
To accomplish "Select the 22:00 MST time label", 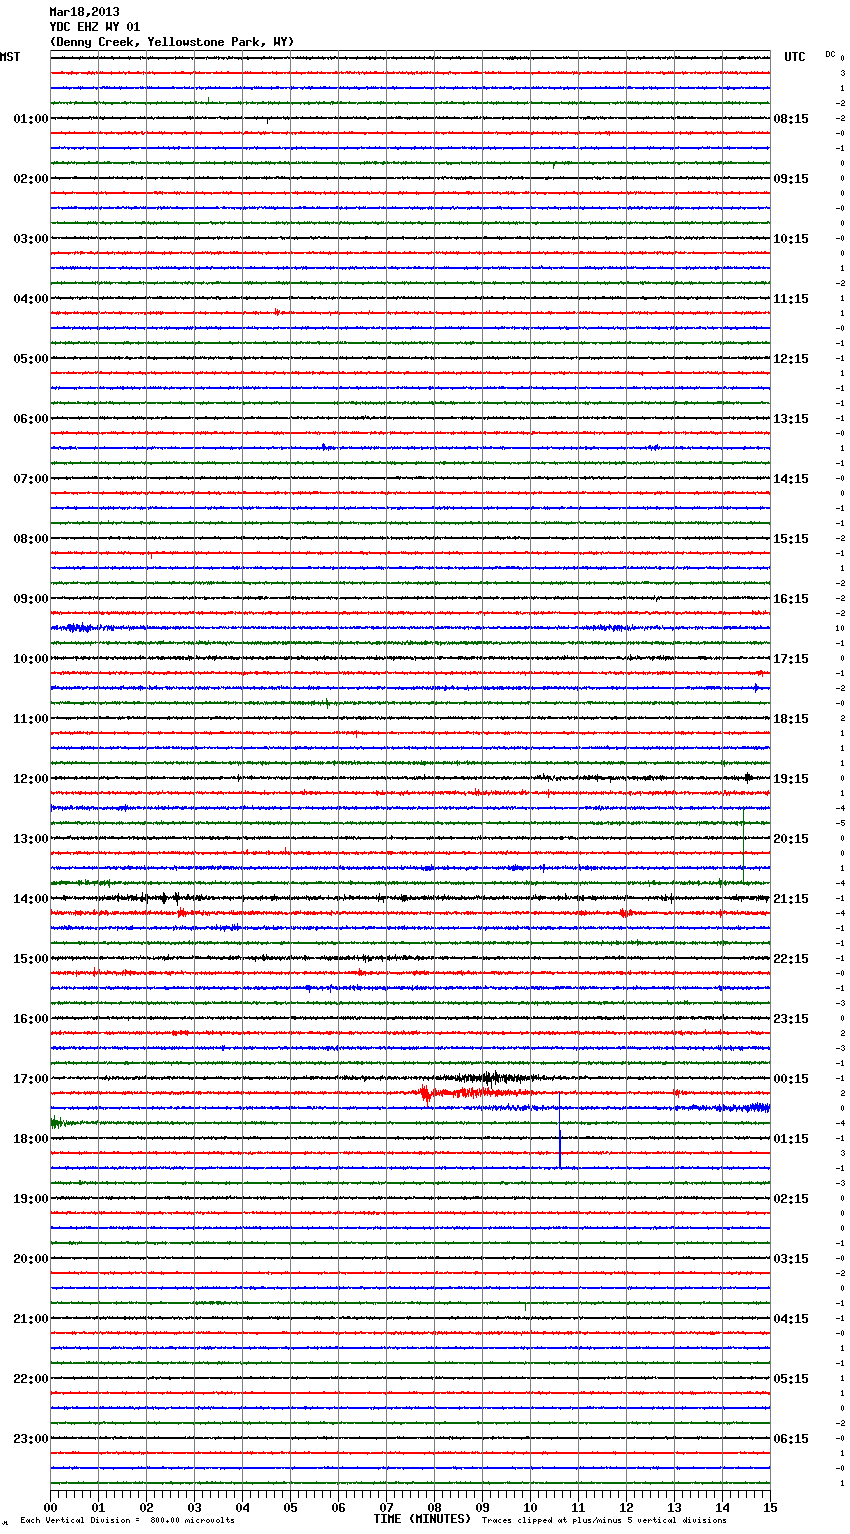I will tap(31, 1379).
